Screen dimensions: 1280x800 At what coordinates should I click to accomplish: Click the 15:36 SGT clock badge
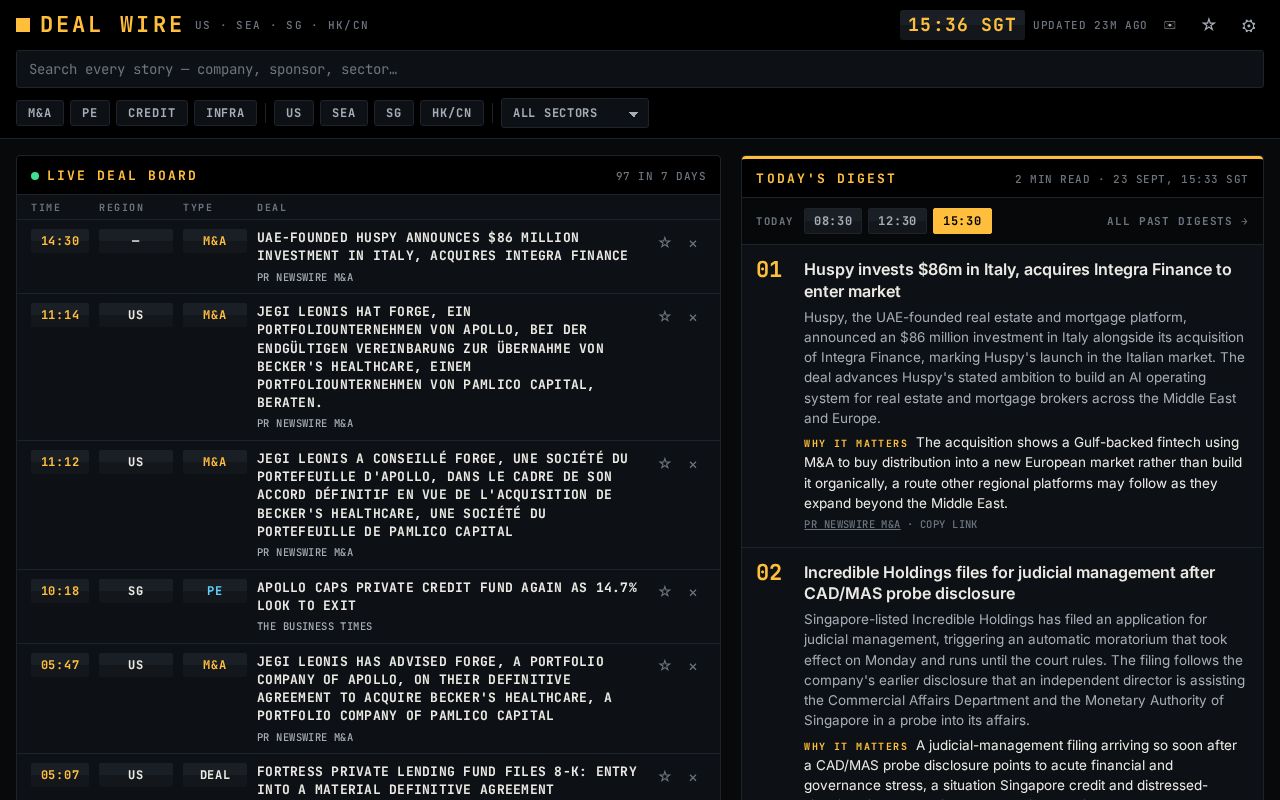(x=962, y=25)
